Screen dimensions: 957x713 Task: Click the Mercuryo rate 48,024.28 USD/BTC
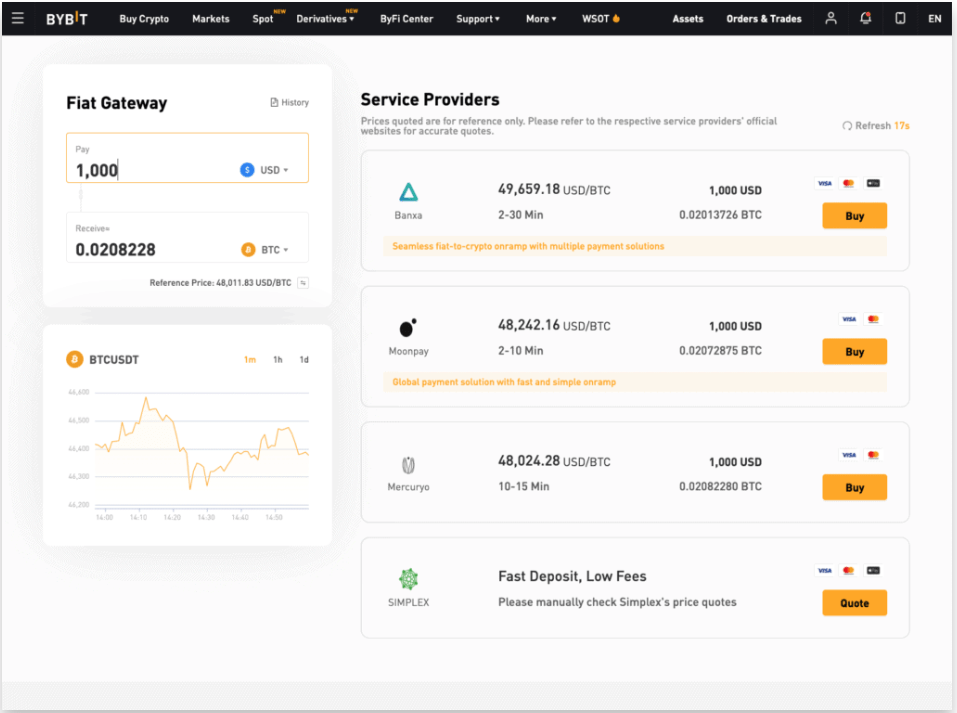[554, 461]
